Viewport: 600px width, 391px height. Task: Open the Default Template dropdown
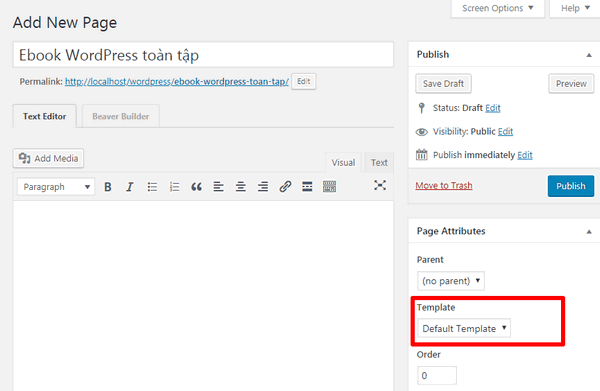coord(464,328)
